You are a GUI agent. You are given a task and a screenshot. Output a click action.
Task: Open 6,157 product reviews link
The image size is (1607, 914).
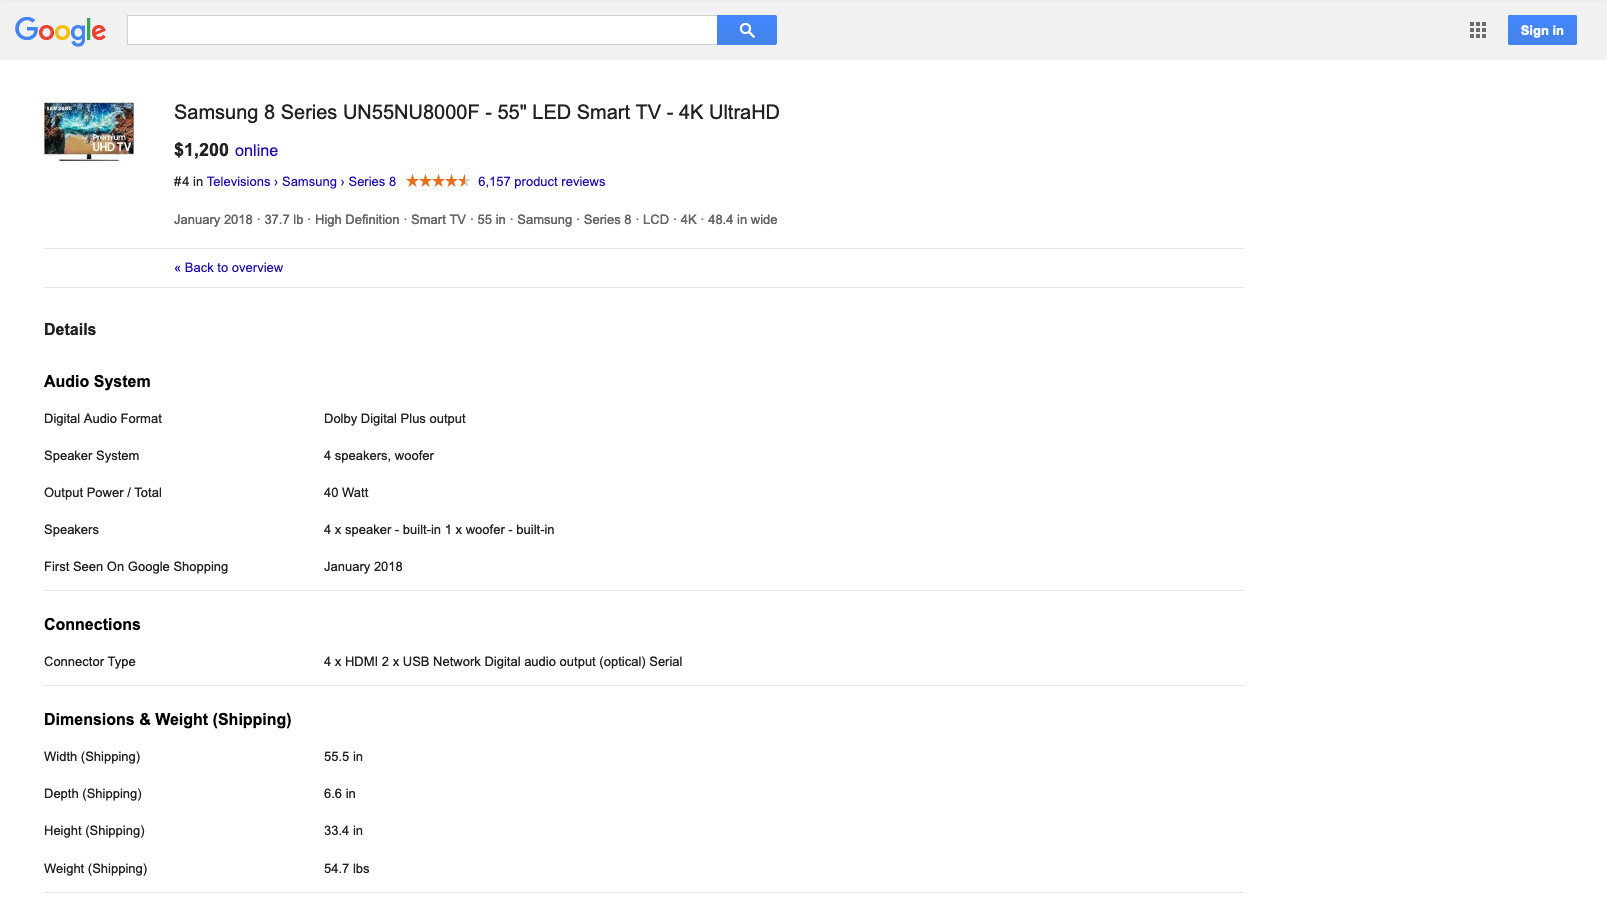point(541,181)
